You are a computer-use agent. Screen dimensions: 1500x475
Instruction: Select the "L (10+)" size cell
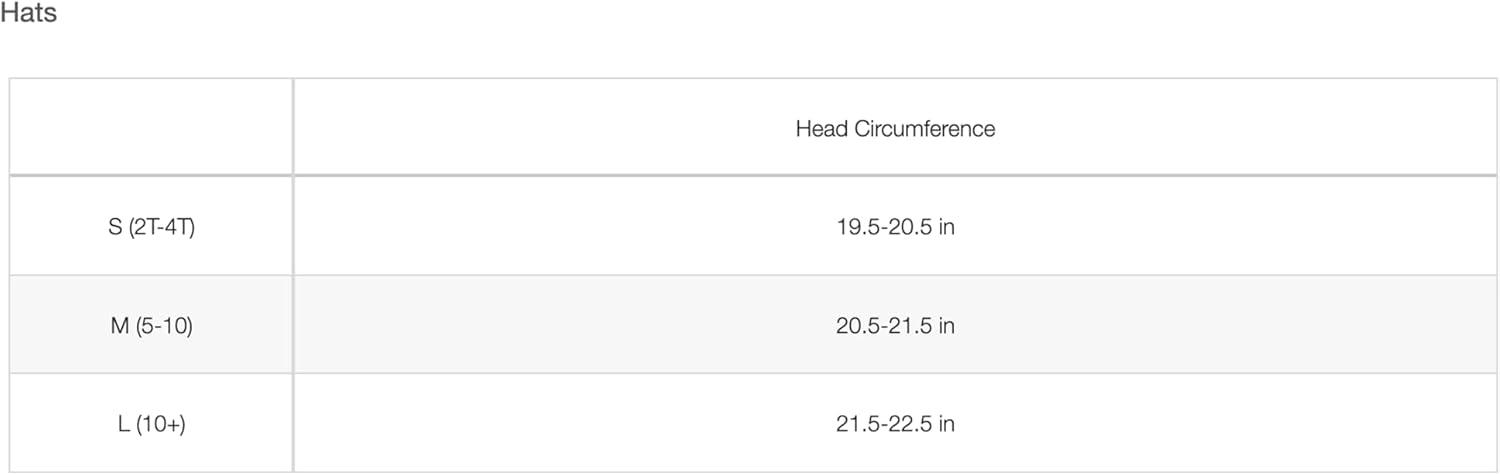pos(151,424)
